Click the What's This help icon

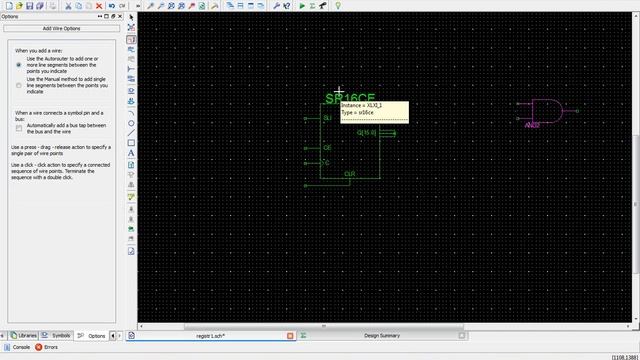click(287, 6)
